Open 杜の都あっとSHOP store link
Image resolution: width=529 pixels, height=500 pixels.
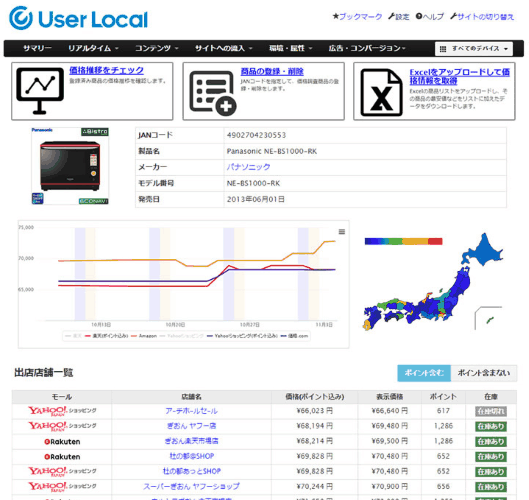[x=191, y=471]
